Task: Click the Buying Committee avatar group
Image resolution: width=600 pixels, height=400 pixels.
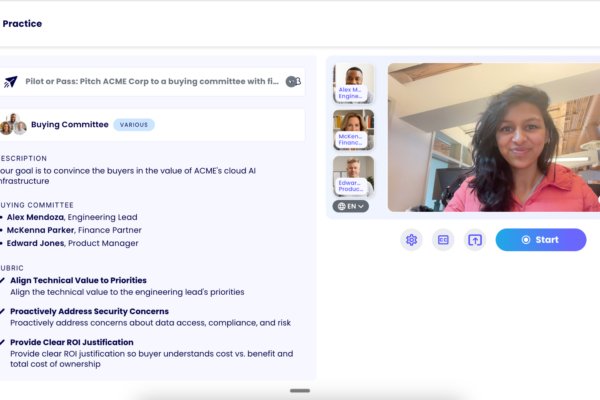Action: pyautogui.click(x=12, y=125)
